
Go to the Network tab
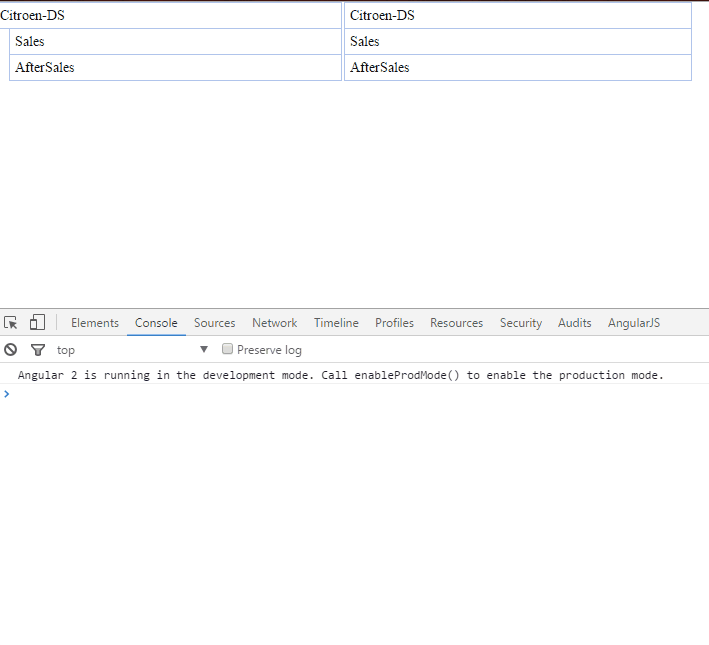coord(275,323)
